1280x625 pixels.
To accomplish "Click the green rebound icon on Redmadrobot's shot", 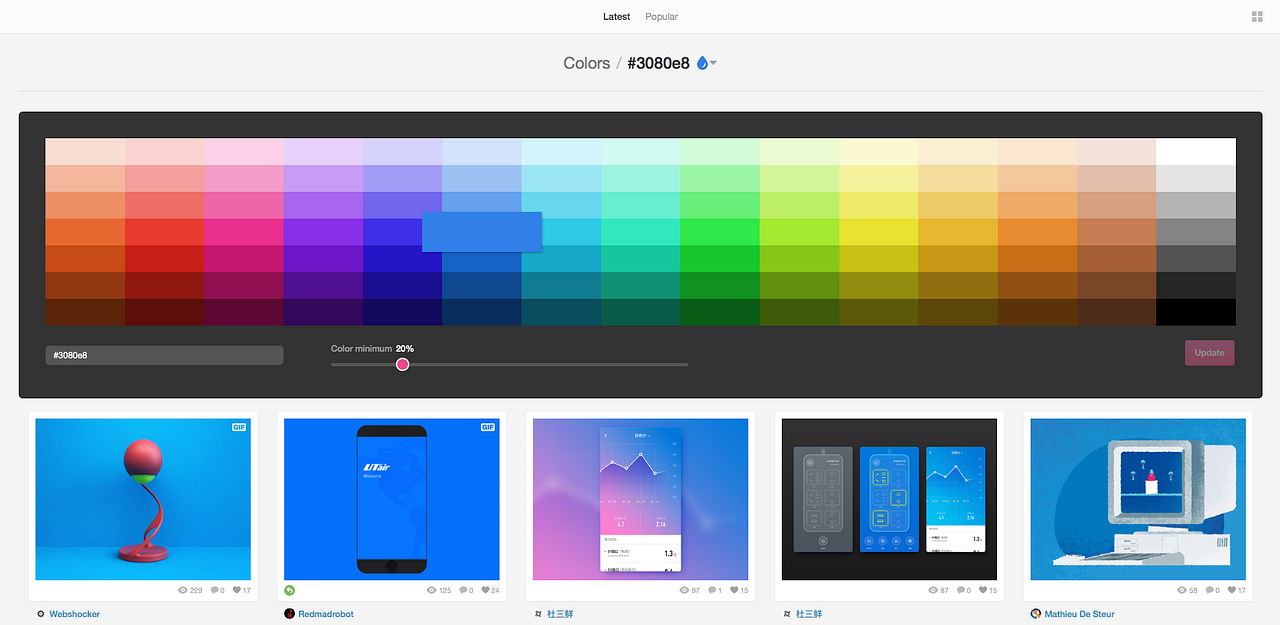I will pyautogui.click(x=288, y=590).
